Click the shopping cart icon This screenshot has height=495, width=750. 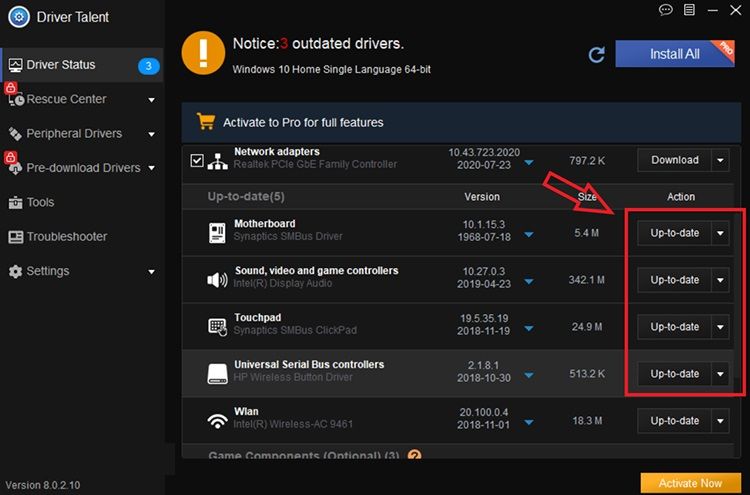[206, 121]
